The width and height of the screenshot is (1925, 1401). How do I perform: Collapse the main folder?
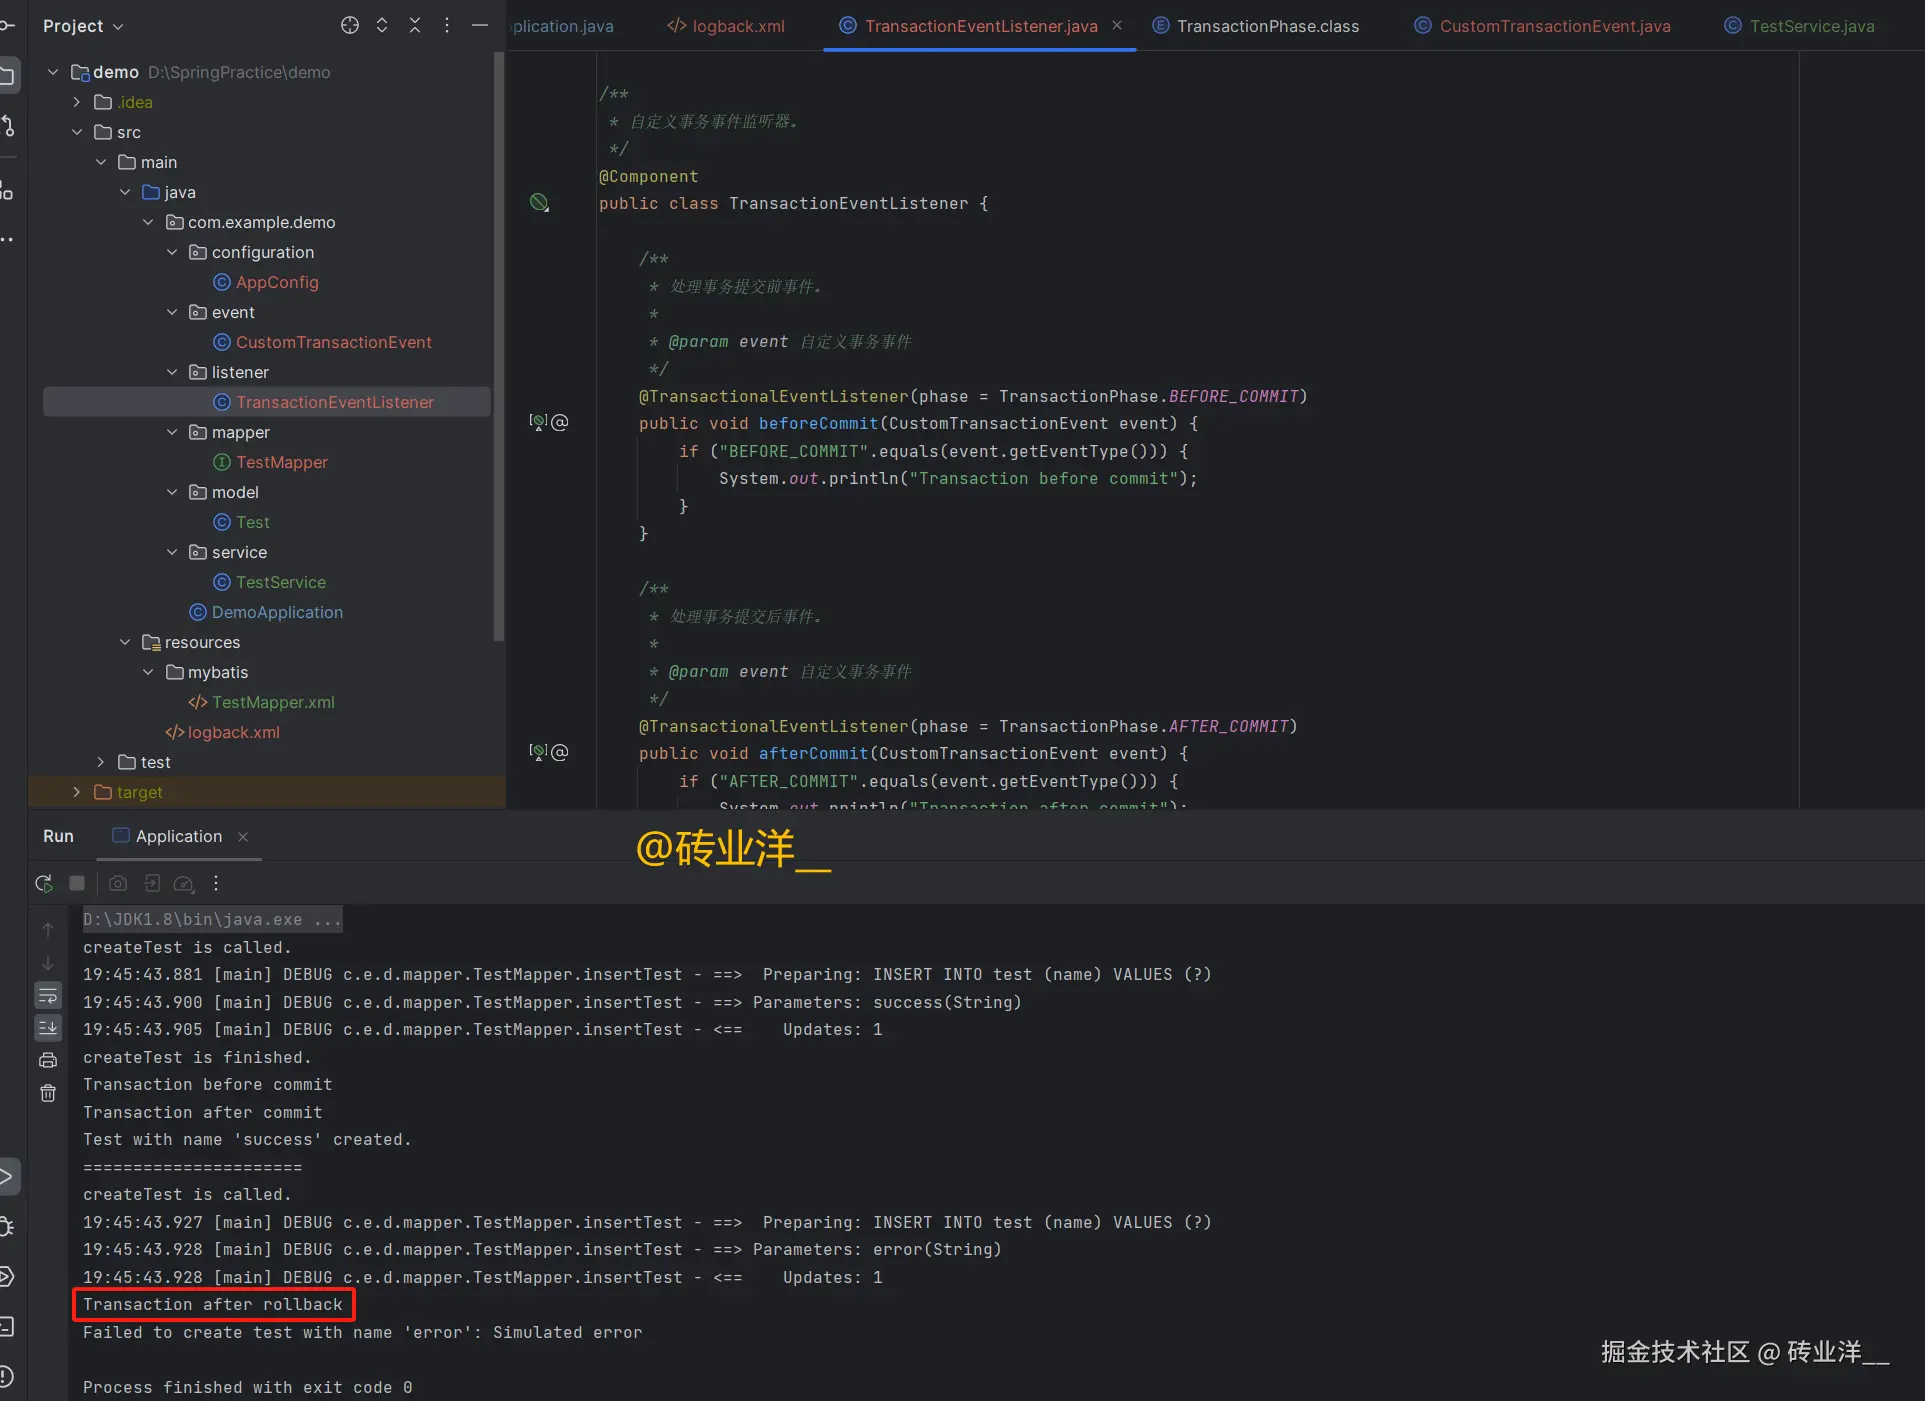[x=101, y=162]
